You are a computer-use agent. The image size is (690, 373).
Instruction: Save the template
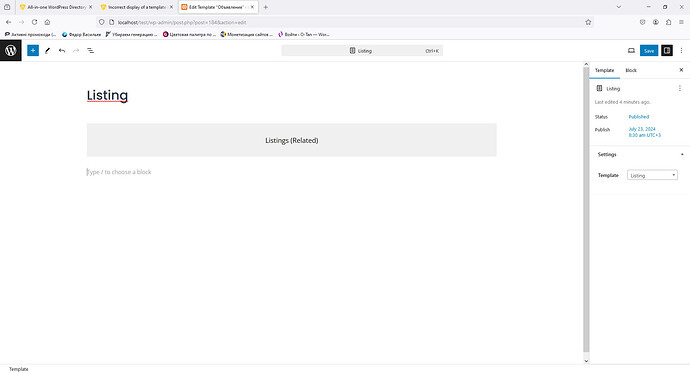pos(649,51)
